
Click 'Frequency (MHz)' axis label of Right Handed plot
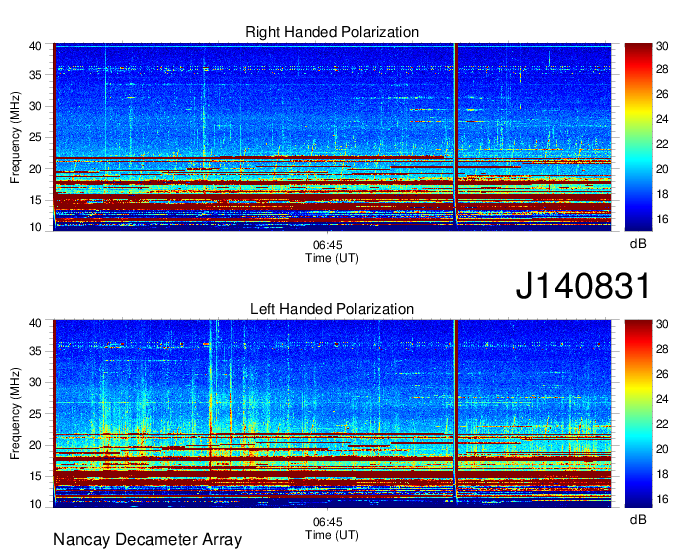(x=15, y=137)
